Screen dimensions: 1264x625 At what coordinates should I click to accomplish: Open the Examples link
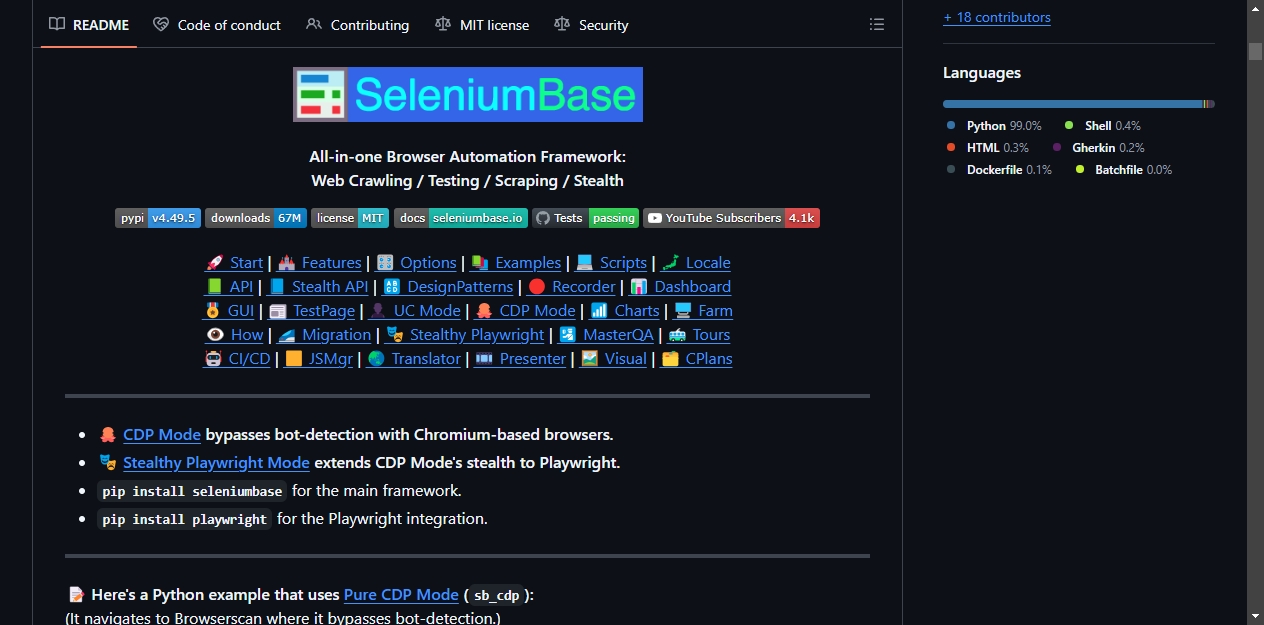click(x=515, y=263)
